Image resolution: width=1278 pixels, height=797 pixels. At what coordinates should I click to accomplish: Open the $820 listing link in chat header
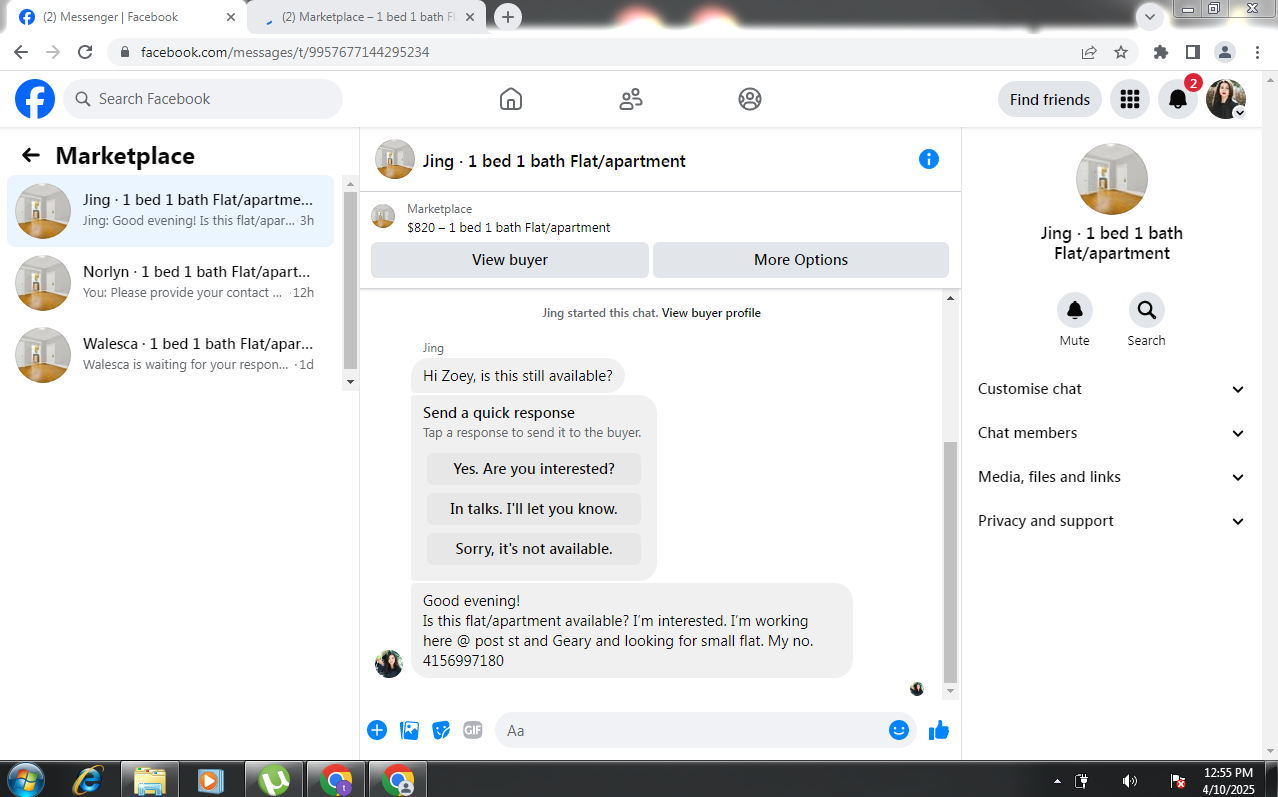[x=508, y=228]
